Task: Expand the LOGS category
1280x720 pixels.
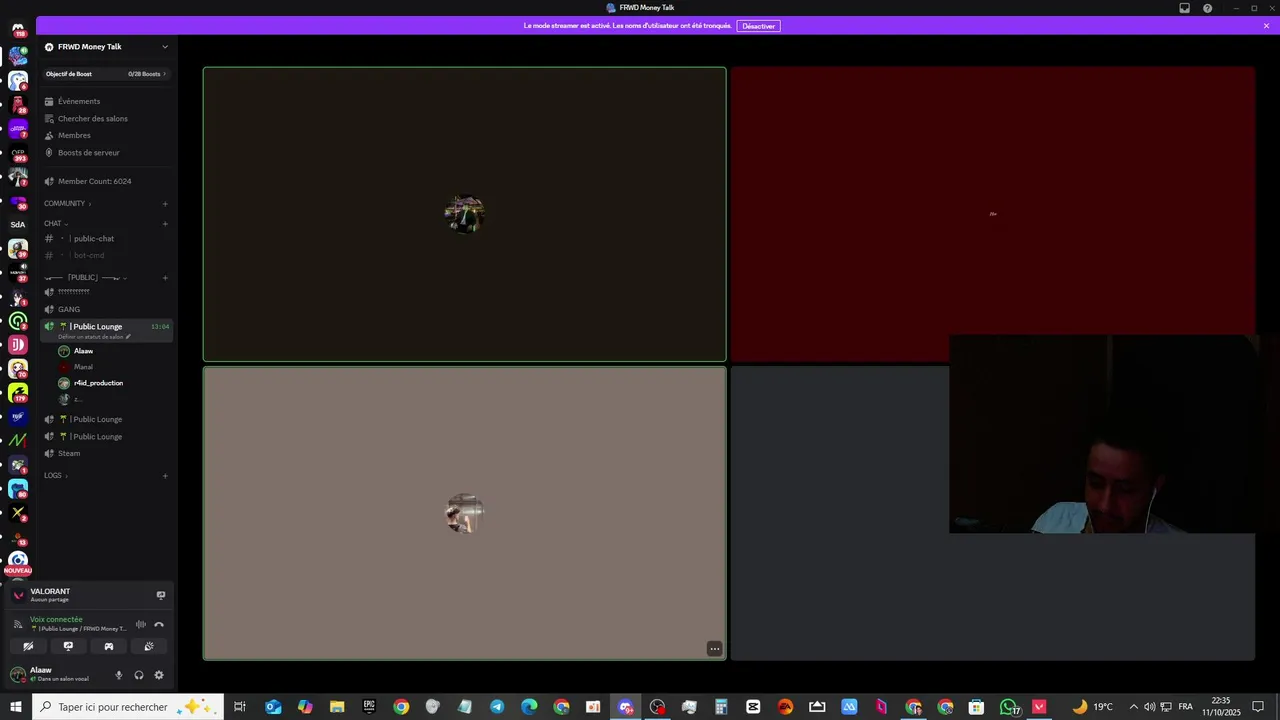Action: [x=56, y=475]
